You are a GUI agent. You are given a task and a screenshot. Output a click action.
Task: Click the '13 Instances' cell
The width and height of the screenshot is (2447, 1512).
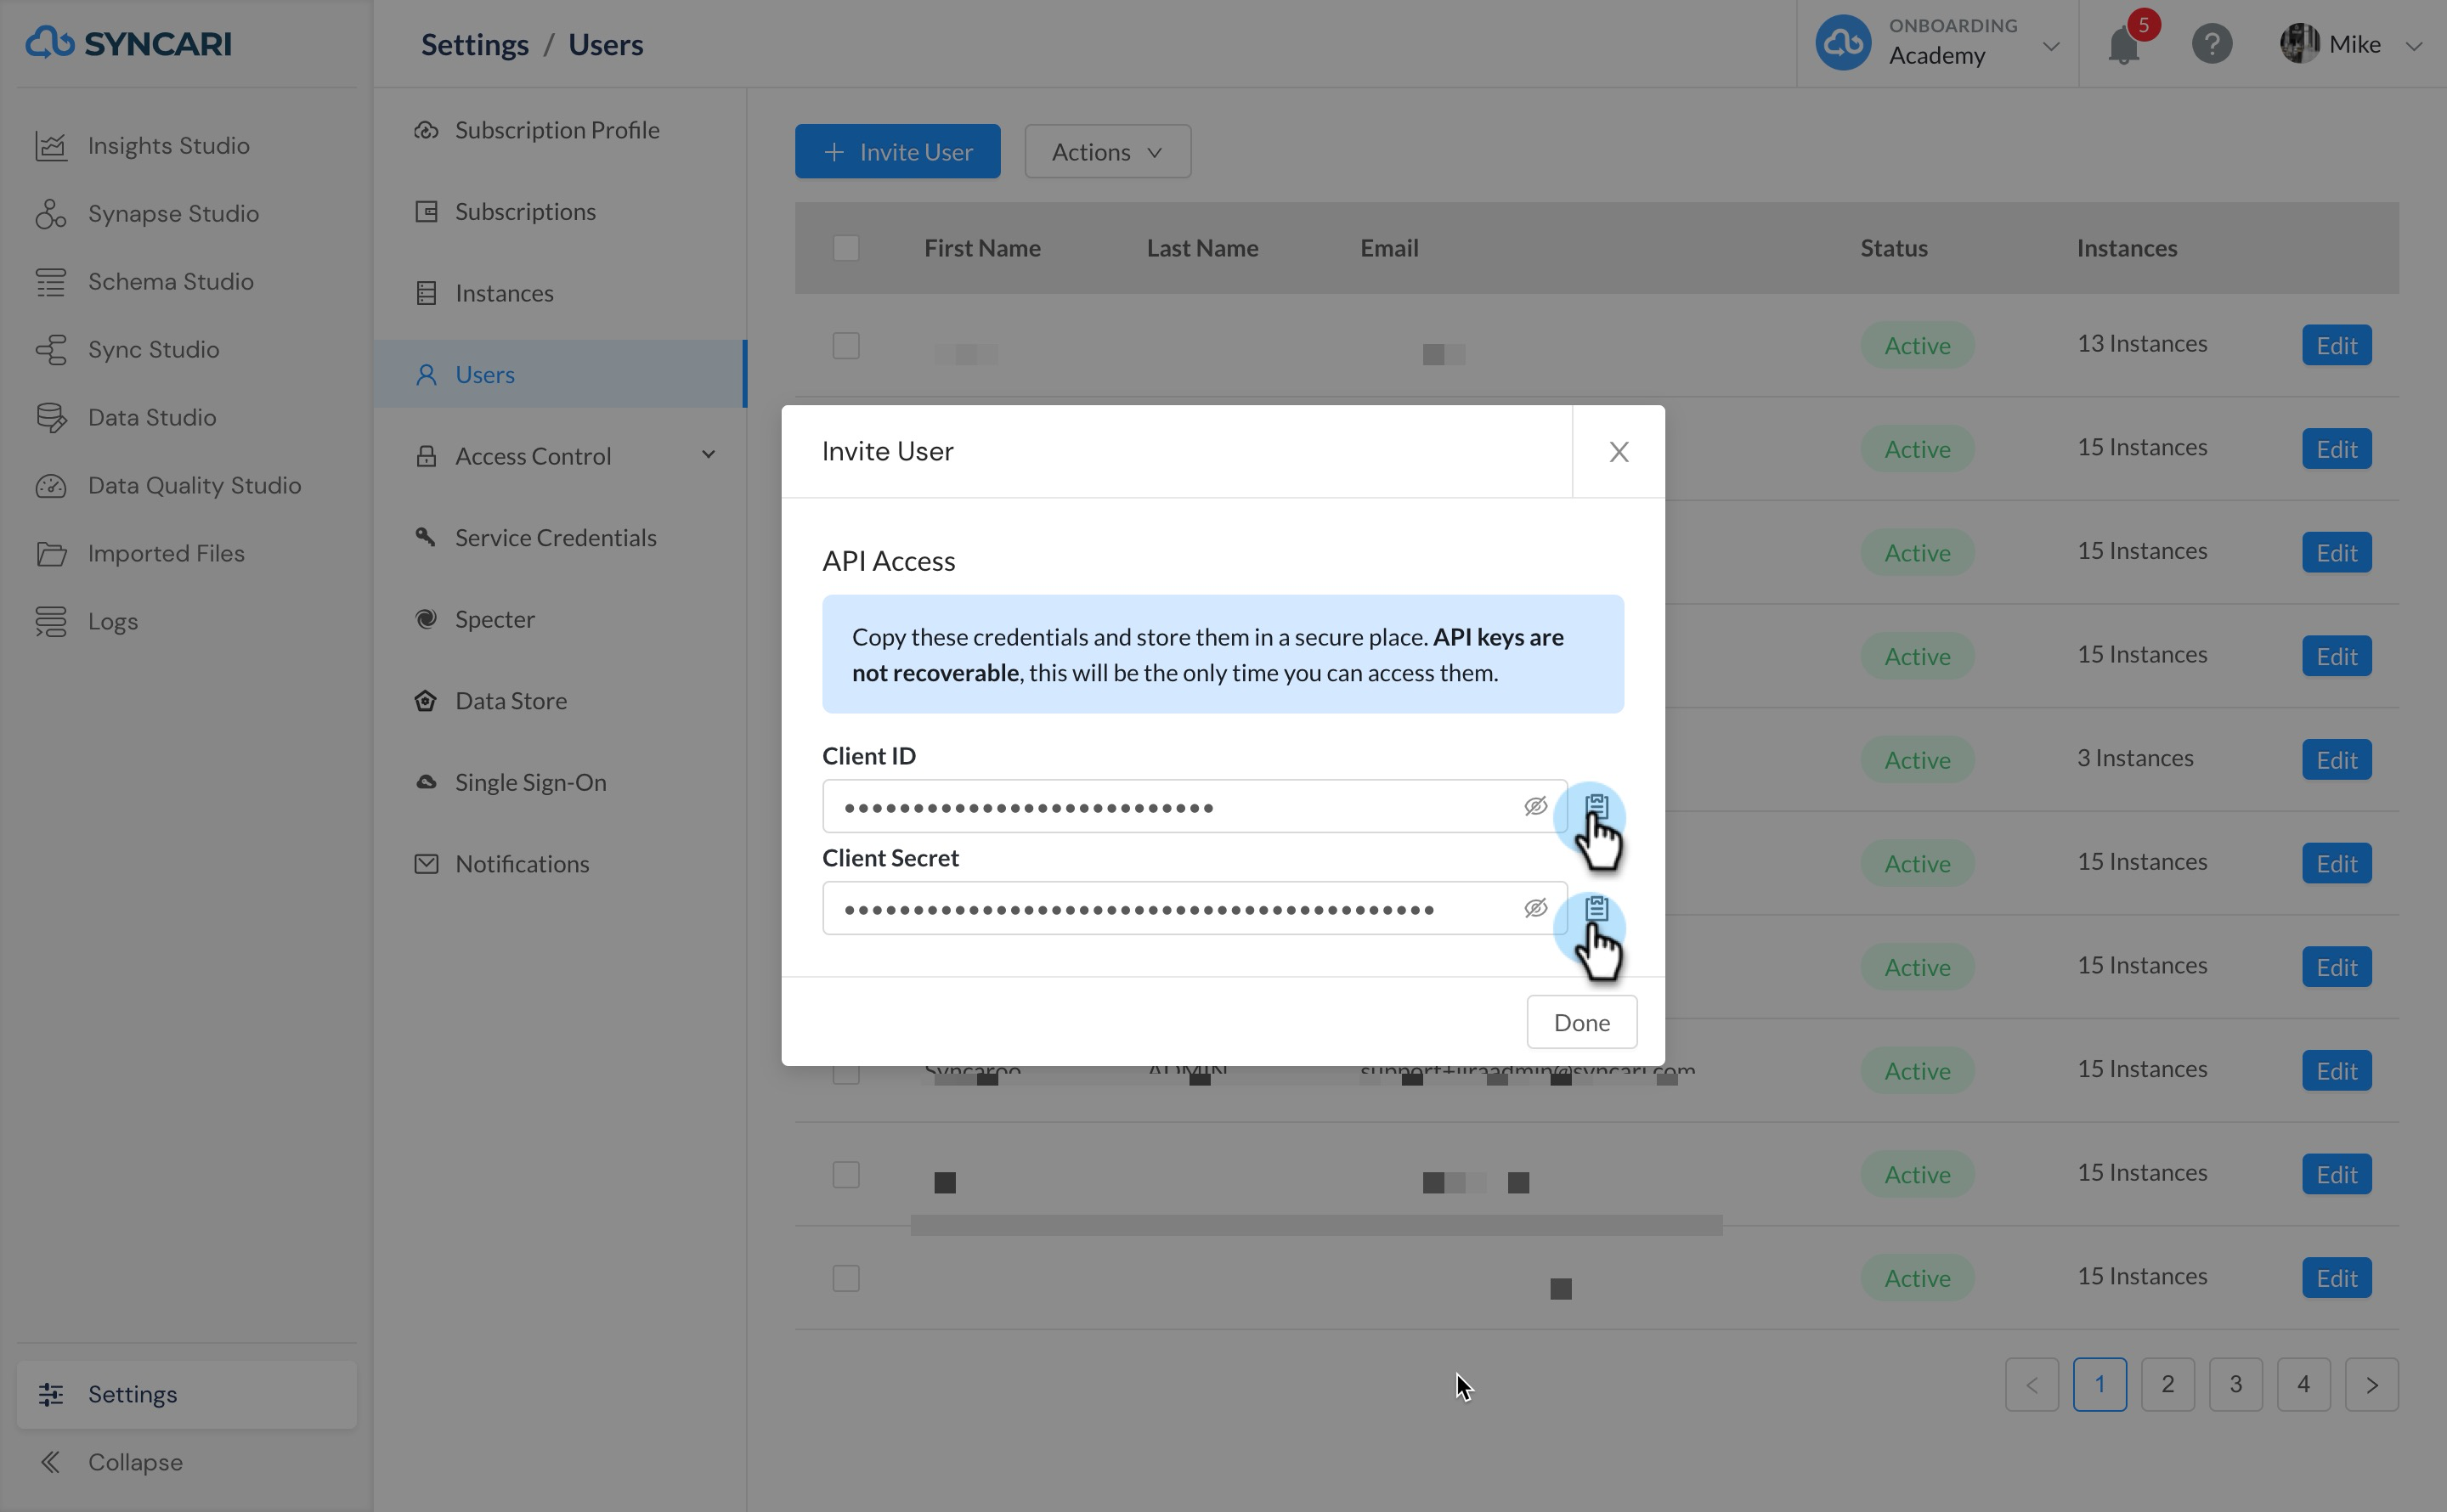tap(2141, 344)
